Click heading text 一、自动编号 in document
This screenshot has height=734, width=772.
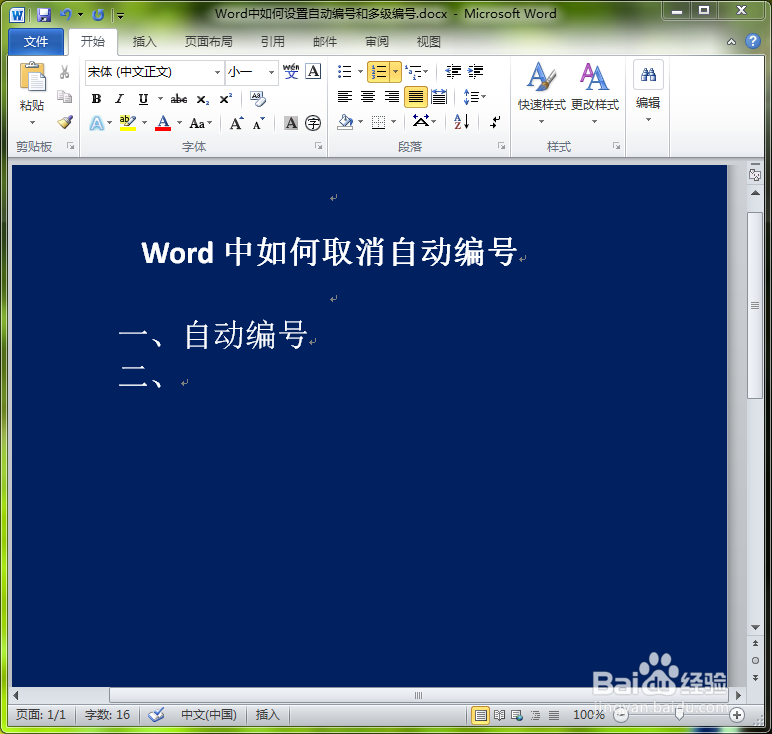[x=213, y=335]
